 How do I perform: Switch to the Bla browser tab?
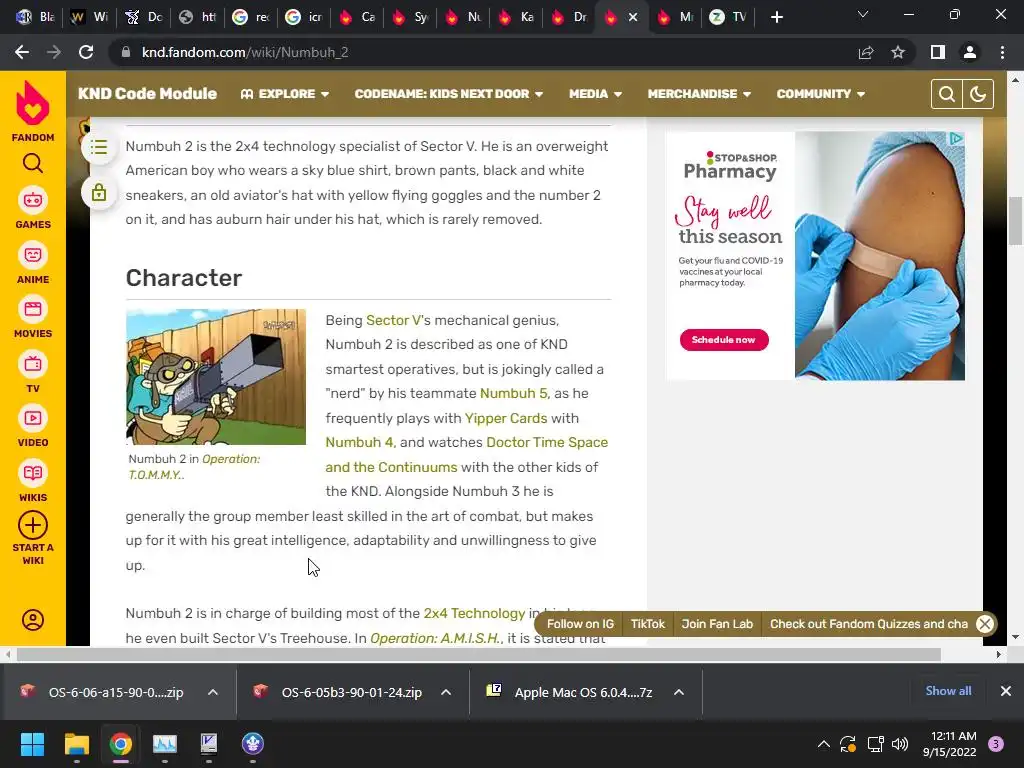[x=36, y=17]
